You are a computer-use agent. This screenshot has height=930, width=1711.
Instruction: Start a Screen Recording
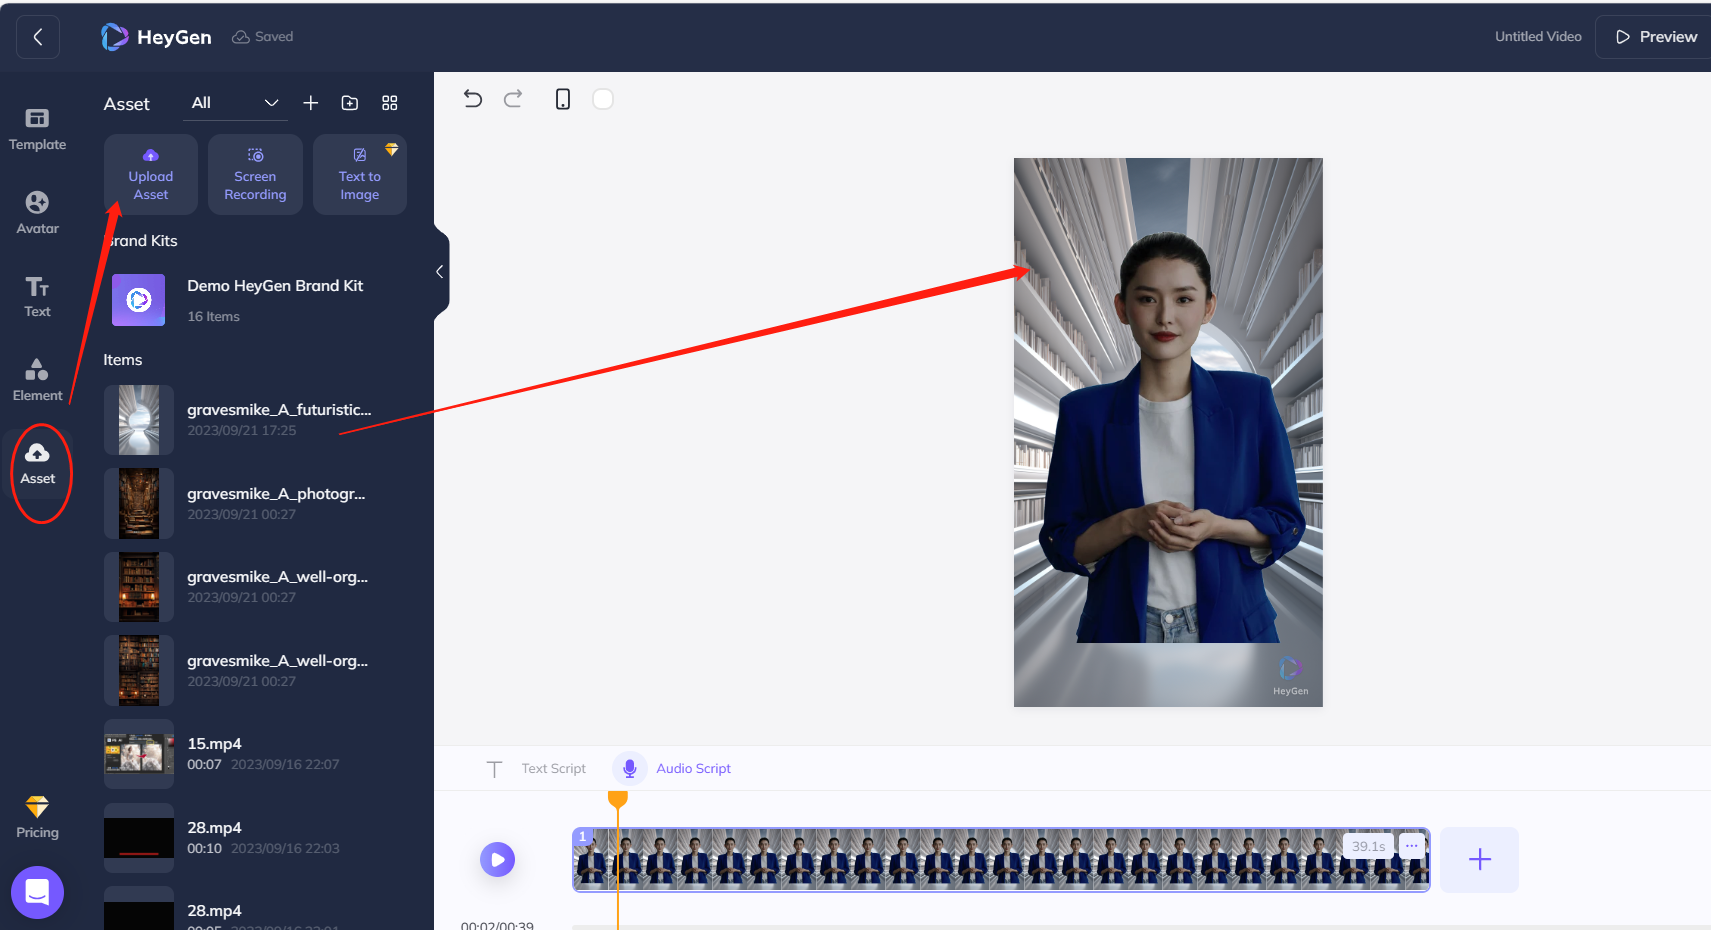(255, 174)
